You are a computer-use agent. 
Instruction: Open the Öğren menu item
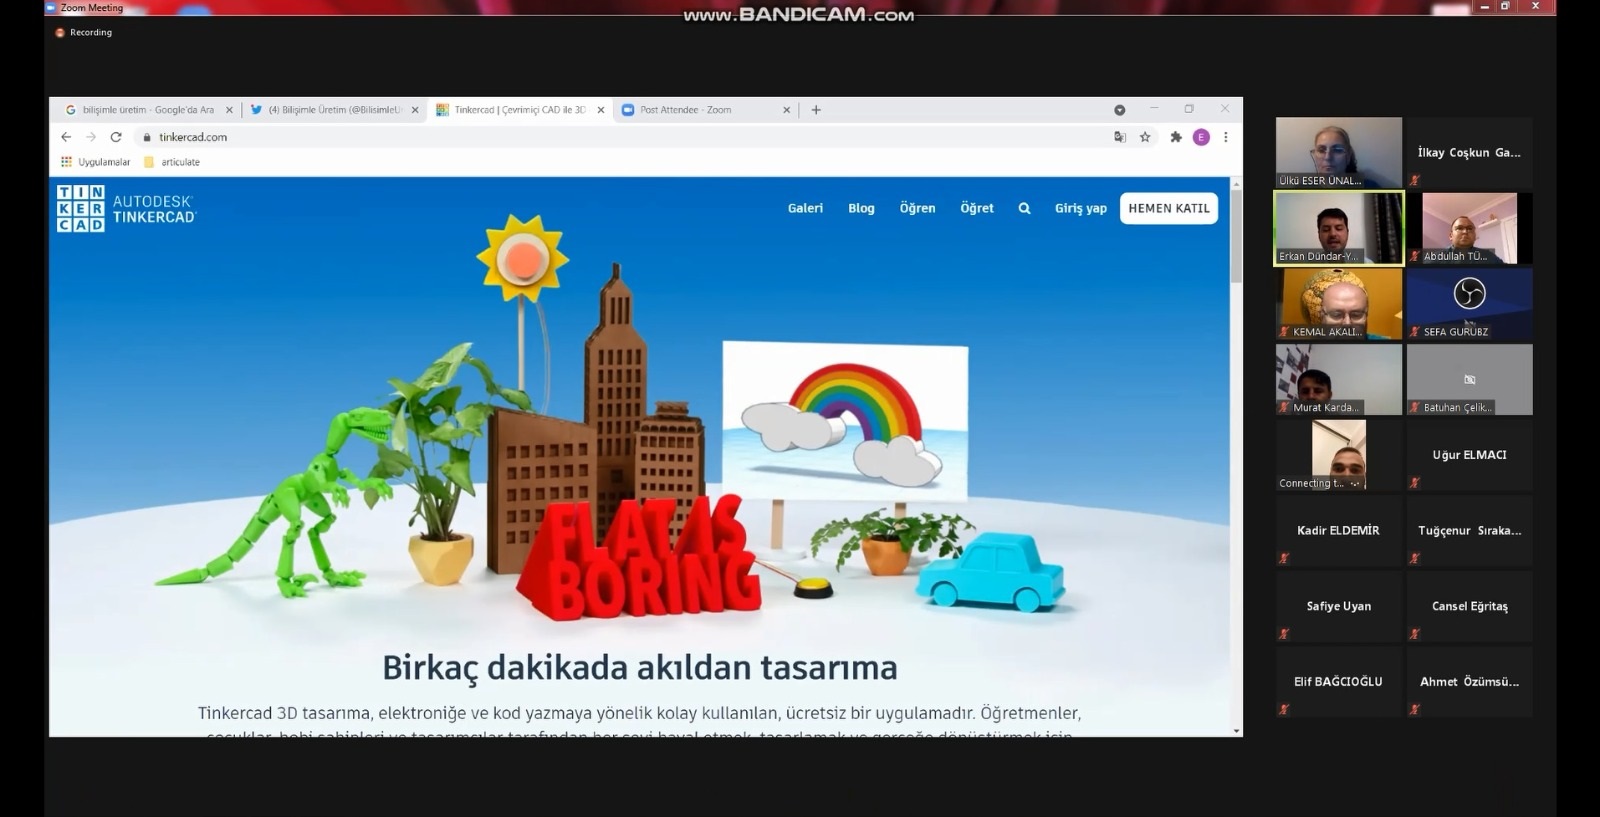click(x=917, y=208)
